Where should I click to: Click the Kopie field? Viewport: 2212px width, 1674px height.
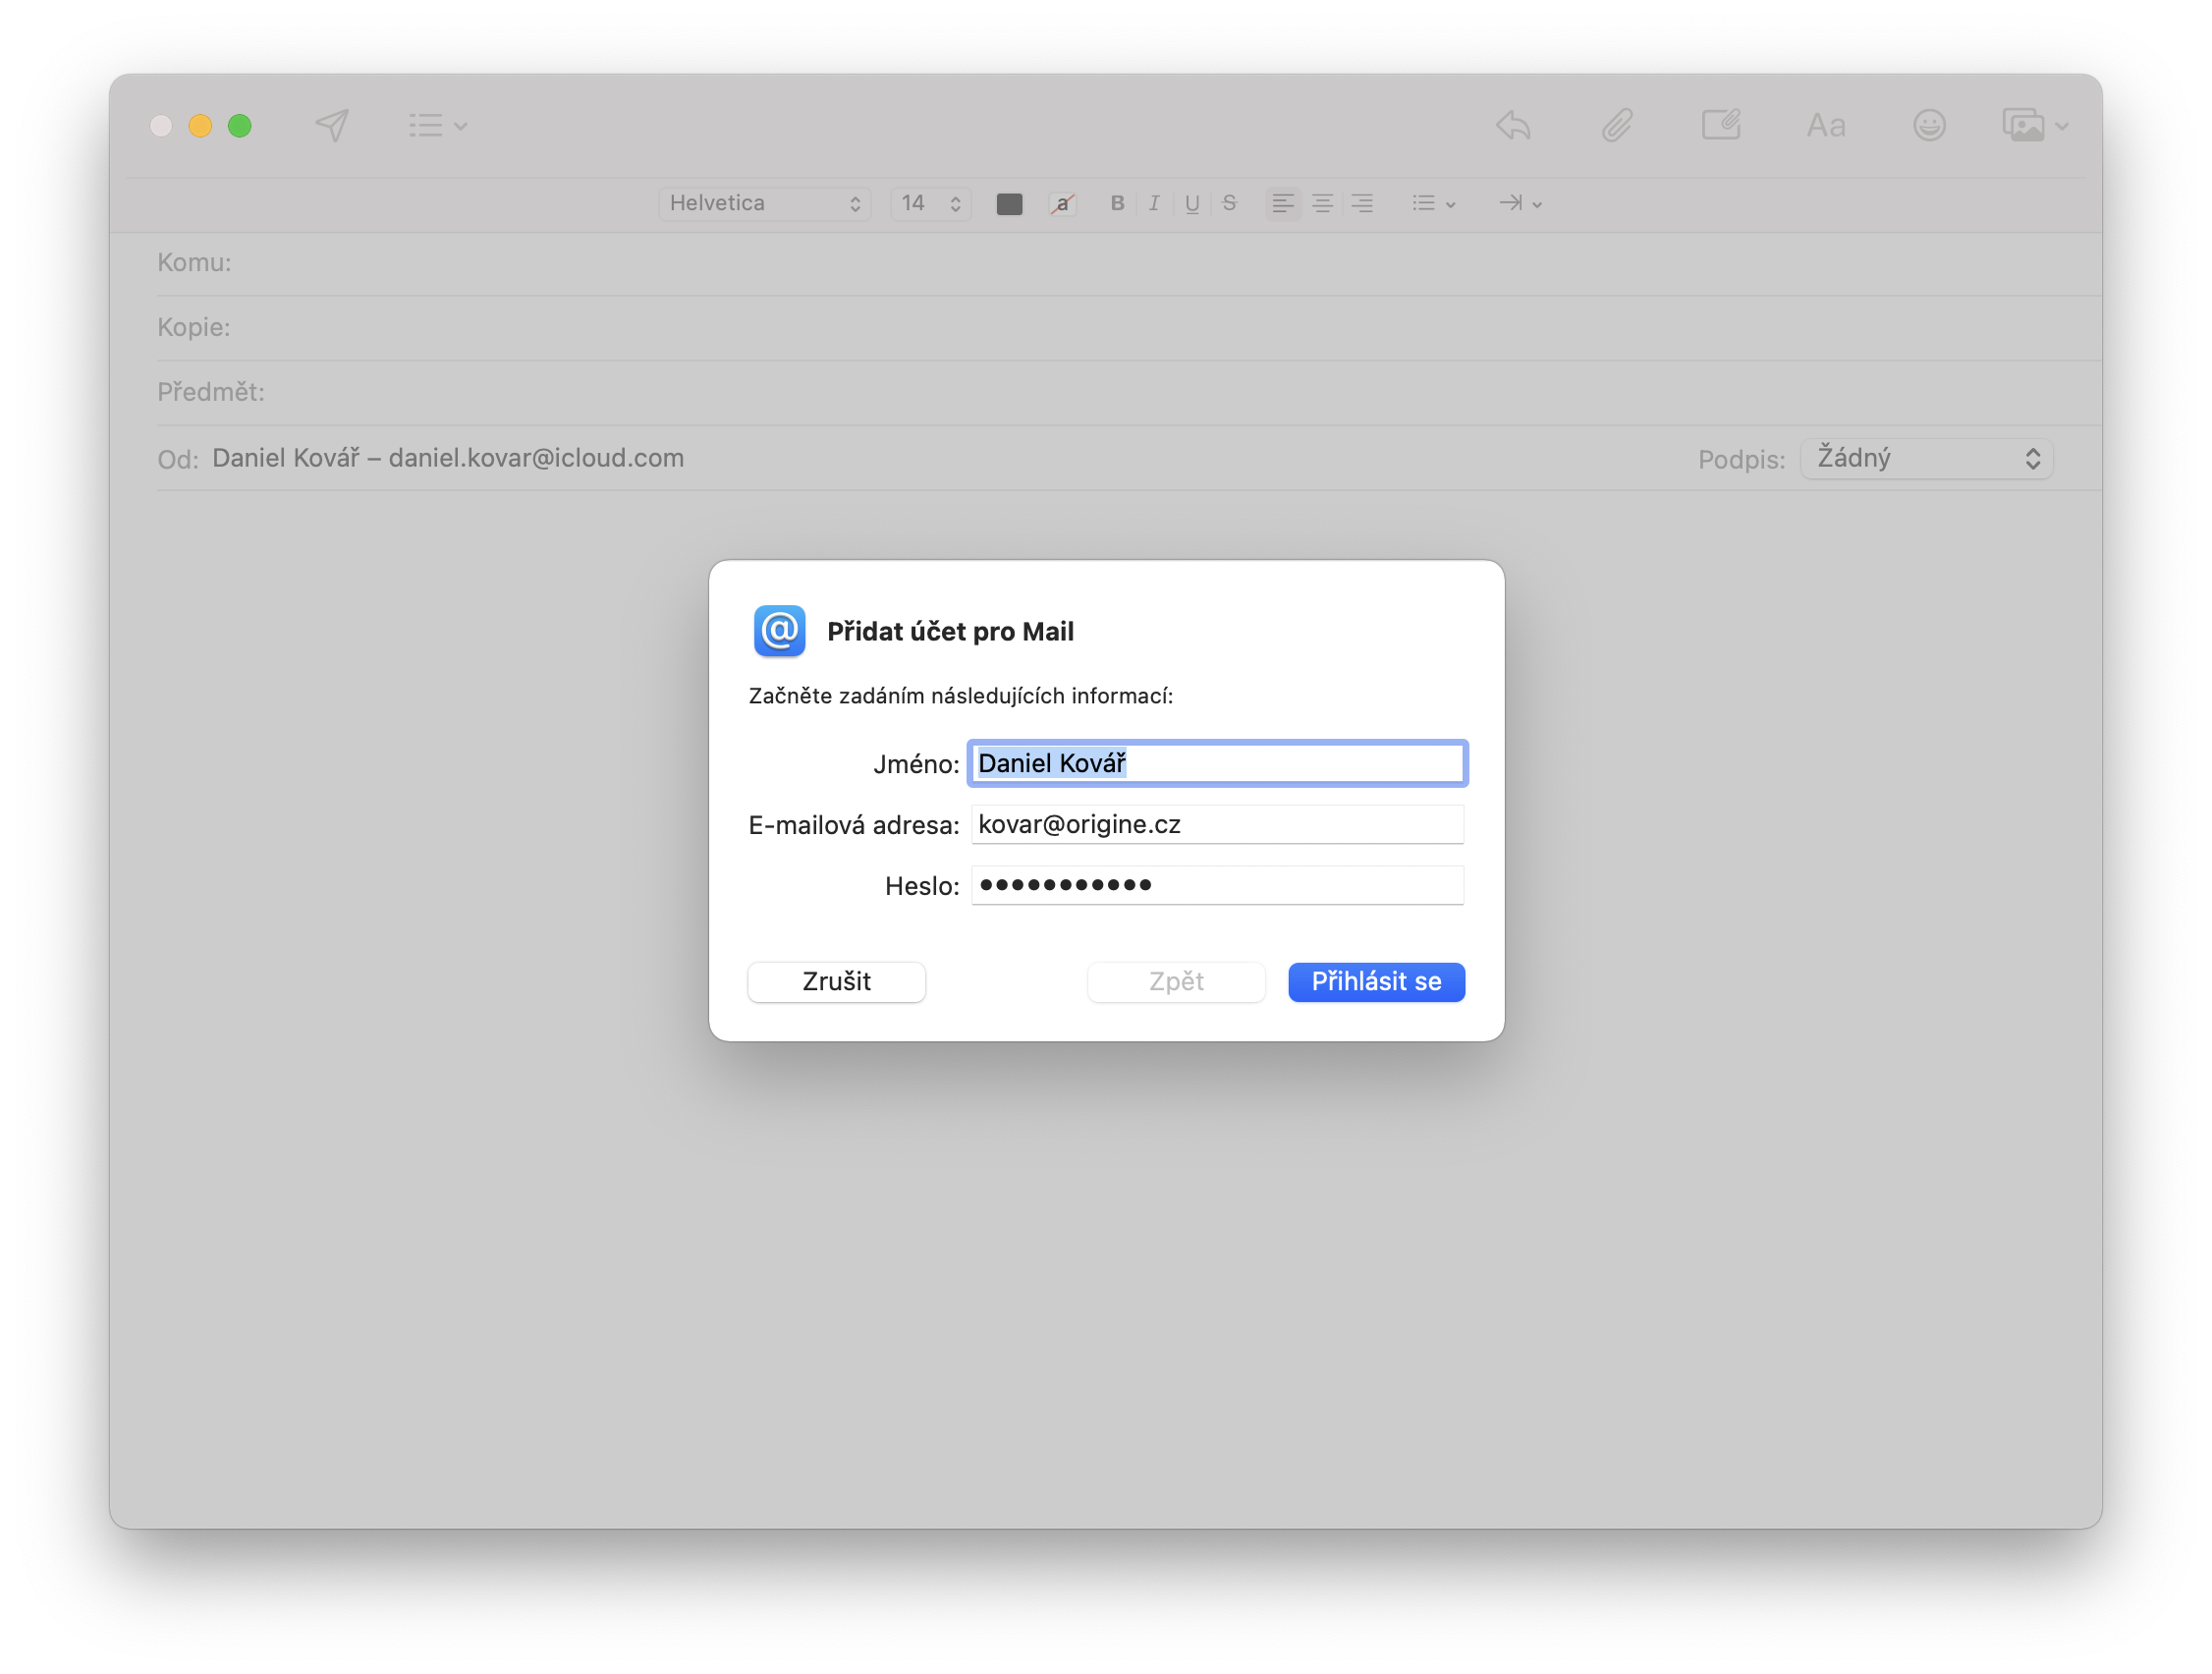1128,327
